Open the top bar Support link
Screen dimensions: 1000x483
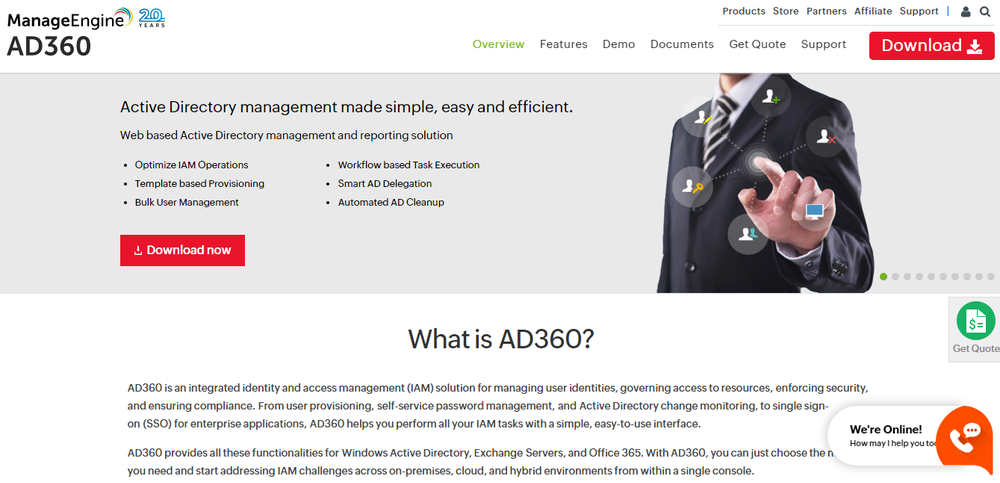coord(919,11)
